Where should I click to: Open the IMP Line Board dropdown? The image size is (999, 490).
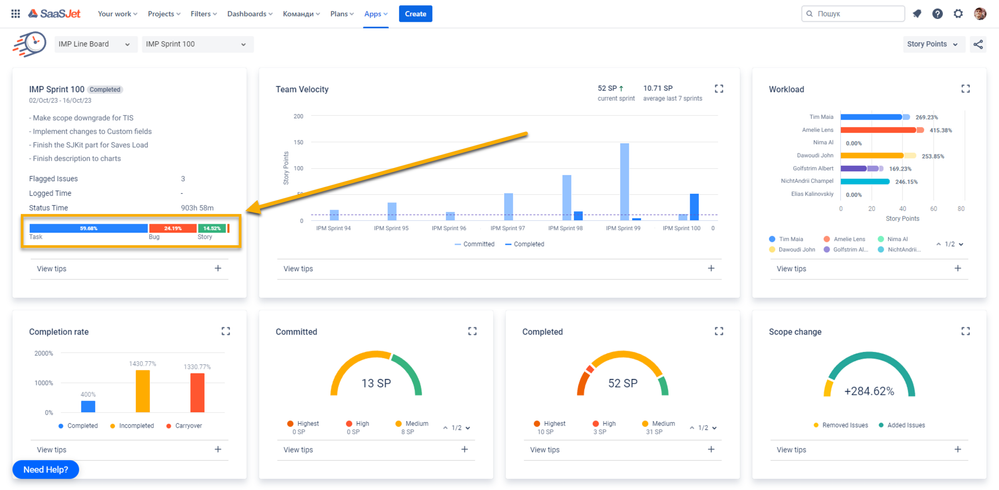pos(96,44)
